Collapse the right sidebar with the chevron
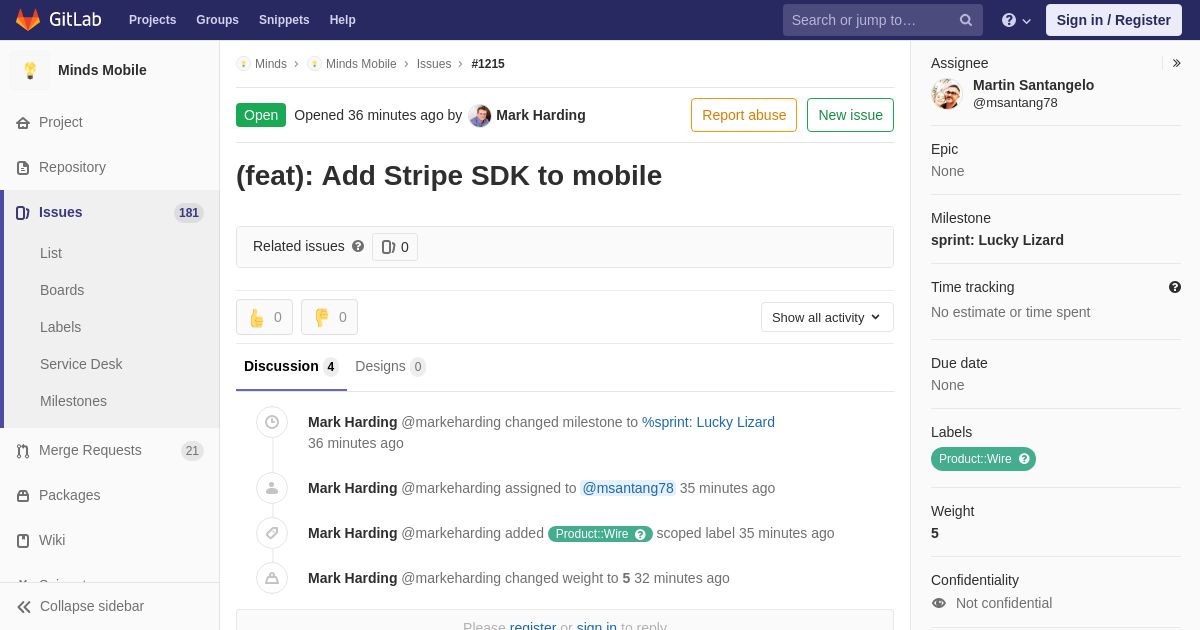Screen dimensions: 1200x630 click(1177, 63)
